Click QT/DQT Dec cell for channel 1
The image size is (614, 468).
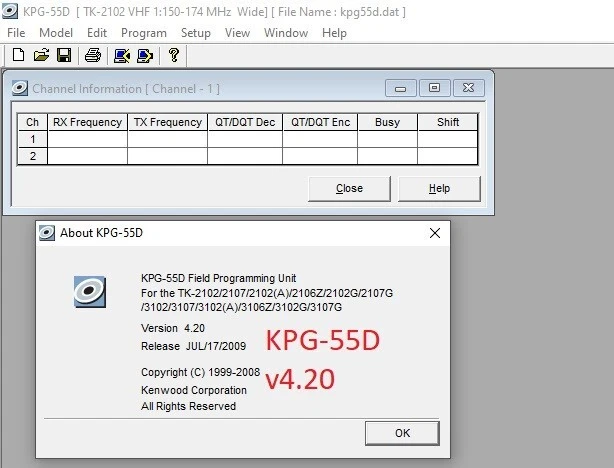[x=245, y=139]
